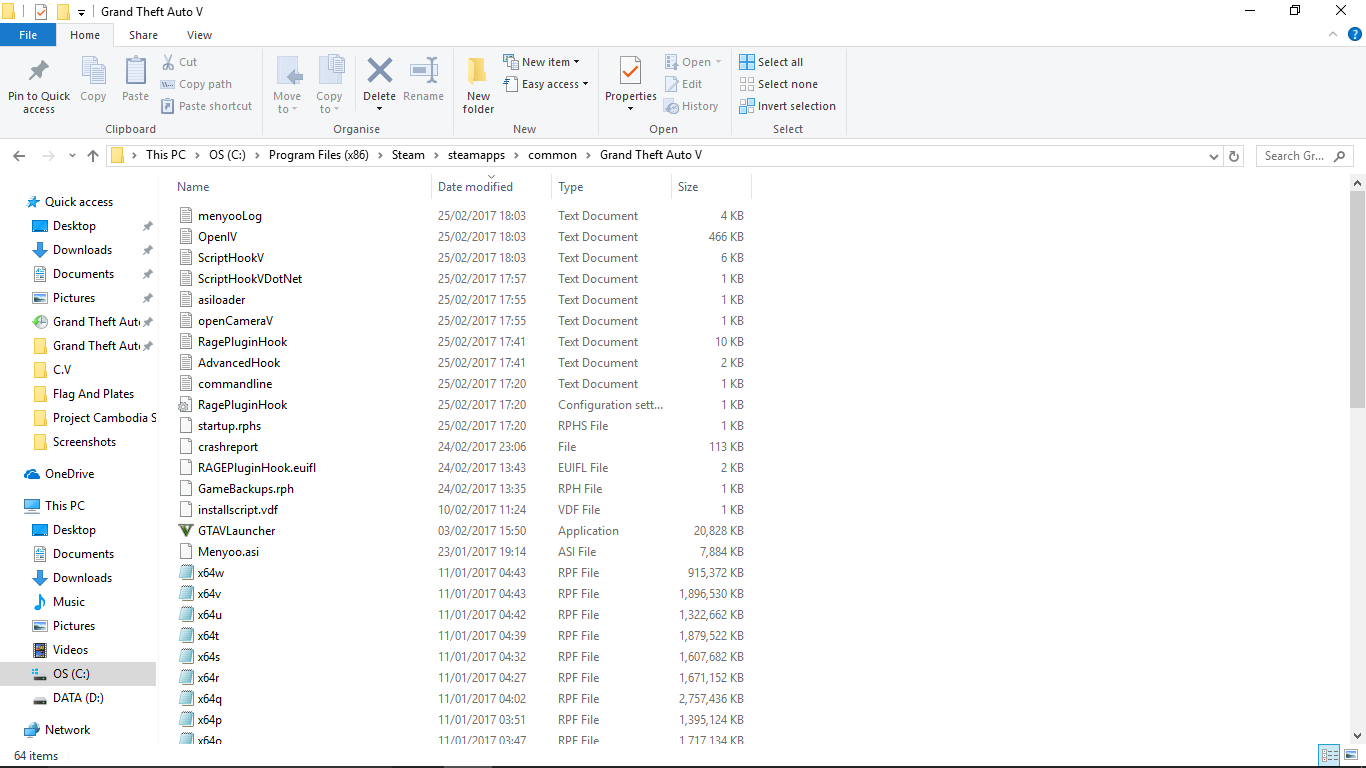Click Cut scissors icon

[x=168, y=62]
